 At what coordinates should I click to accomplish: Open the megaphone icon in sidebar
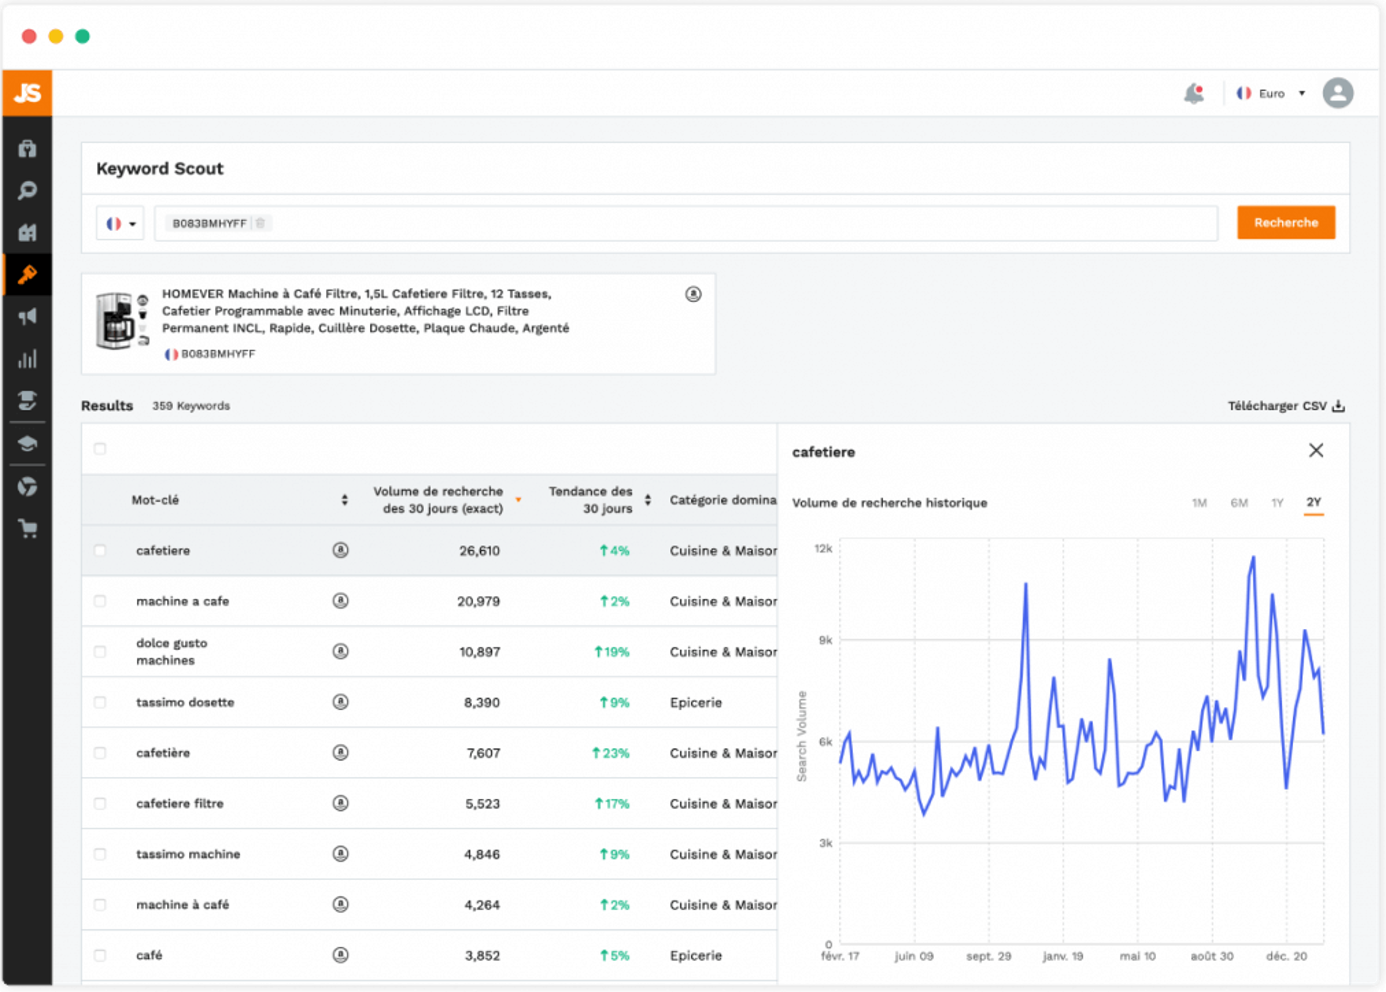click(x=27, y=317)
